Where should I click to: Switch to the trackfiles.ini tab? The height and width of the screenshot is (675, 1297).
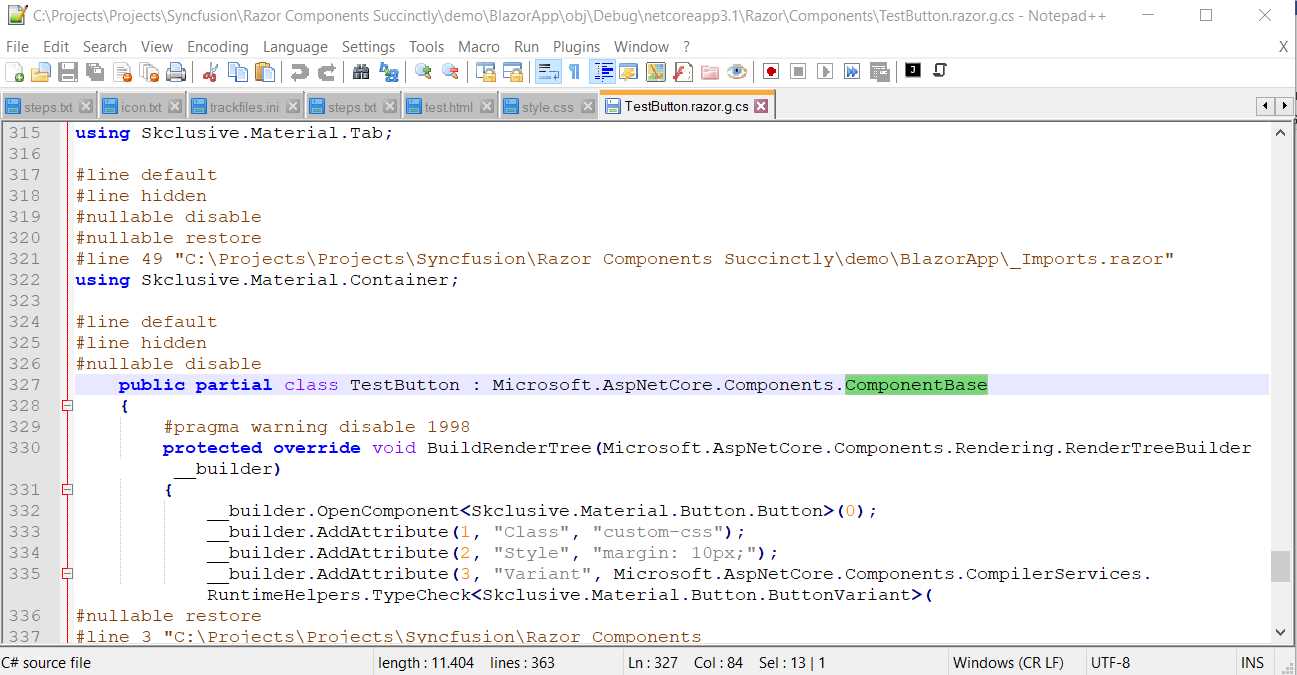tap(244, 107)
